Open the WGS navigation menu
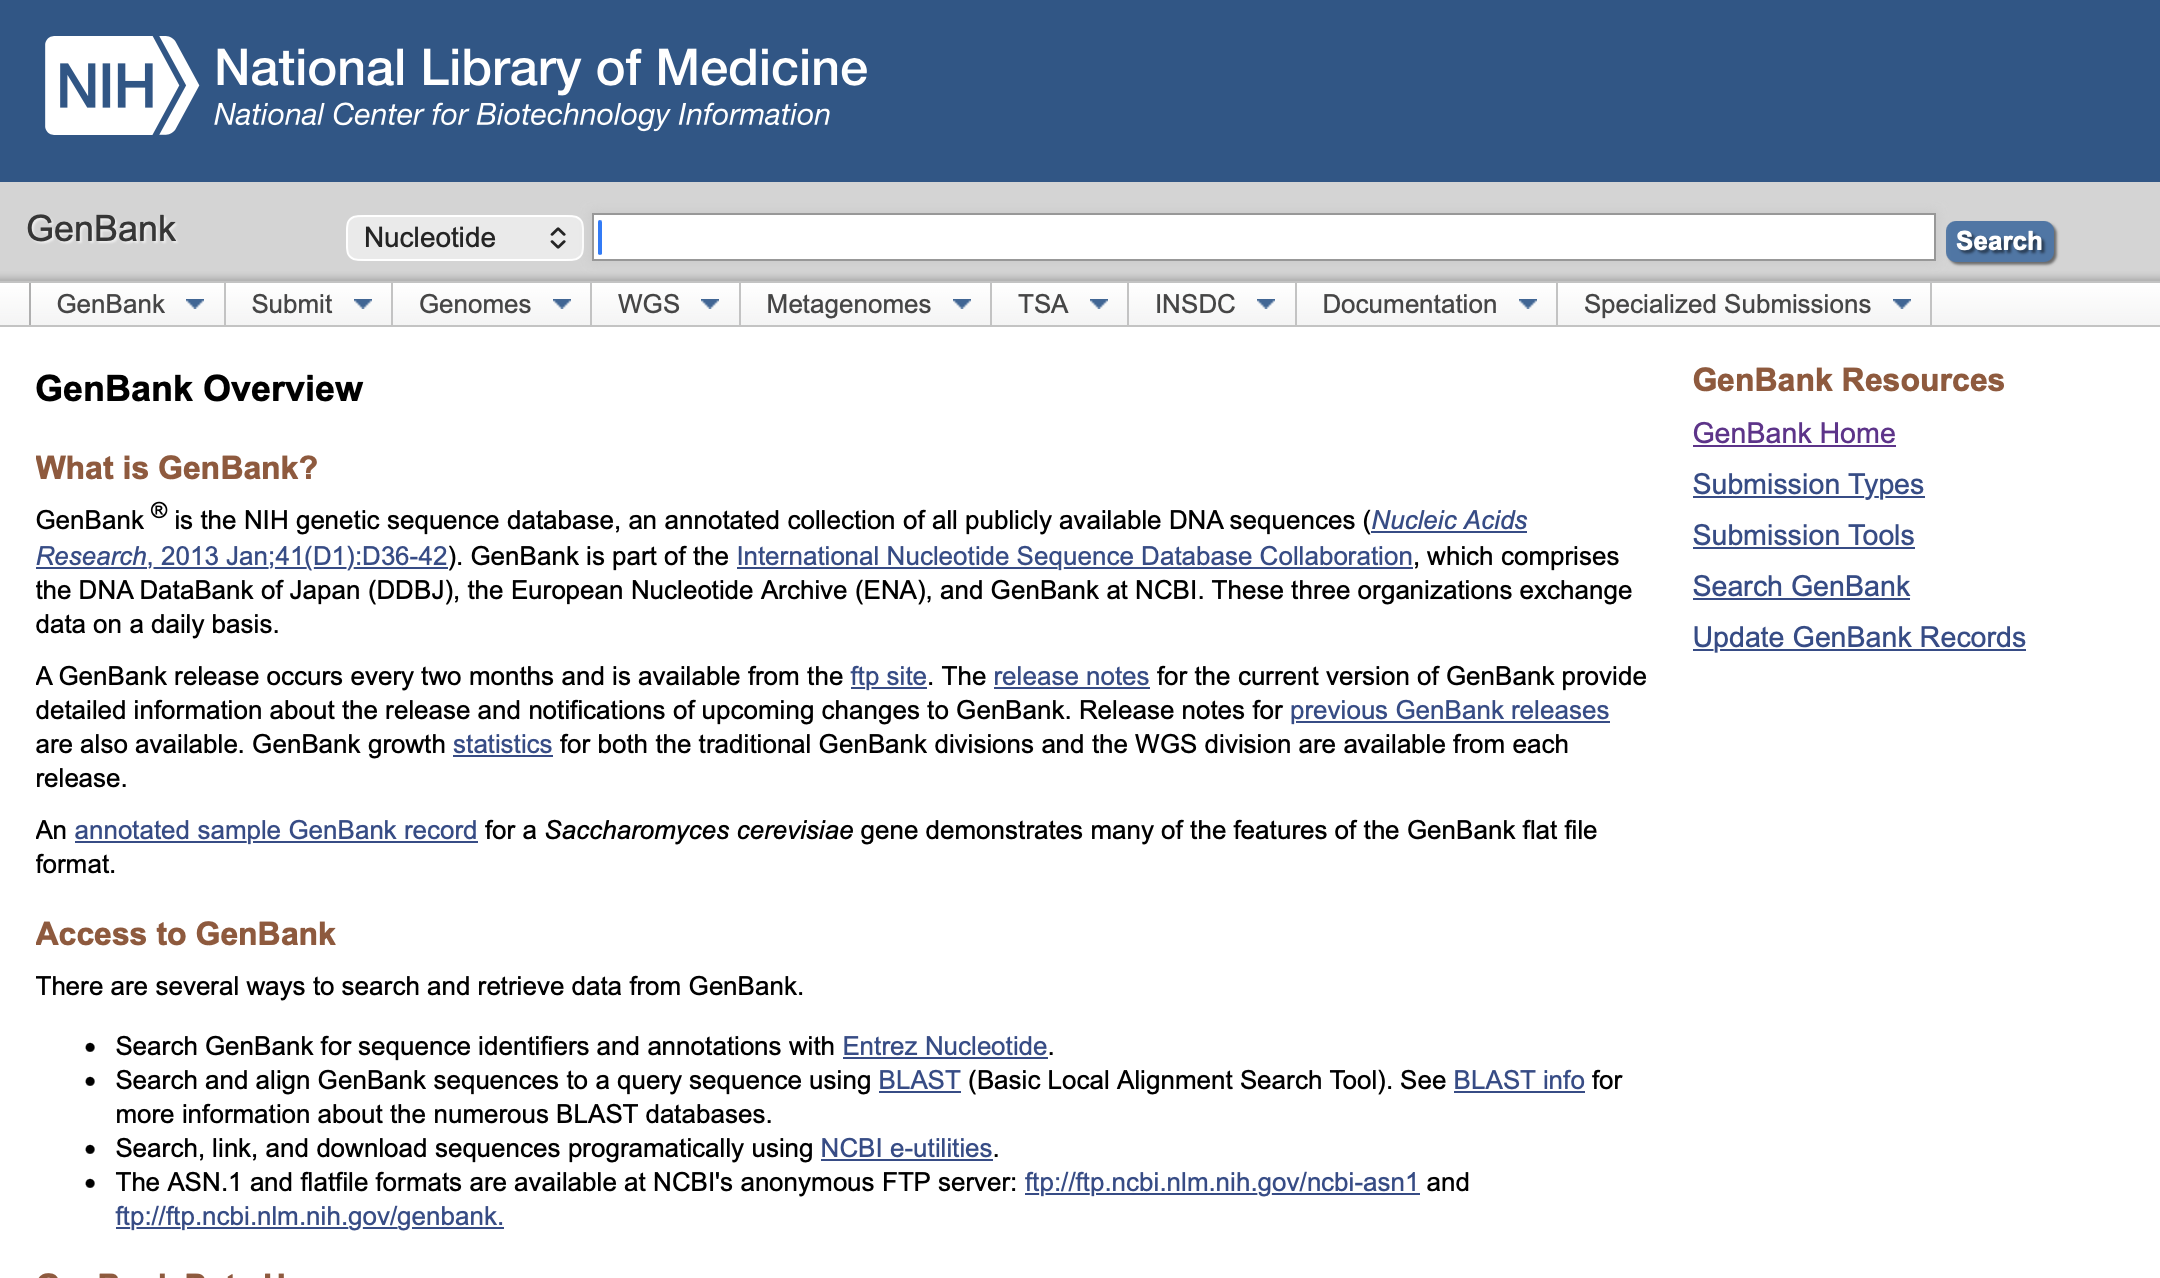The image size is (2160, 1278). click(649, 304)
